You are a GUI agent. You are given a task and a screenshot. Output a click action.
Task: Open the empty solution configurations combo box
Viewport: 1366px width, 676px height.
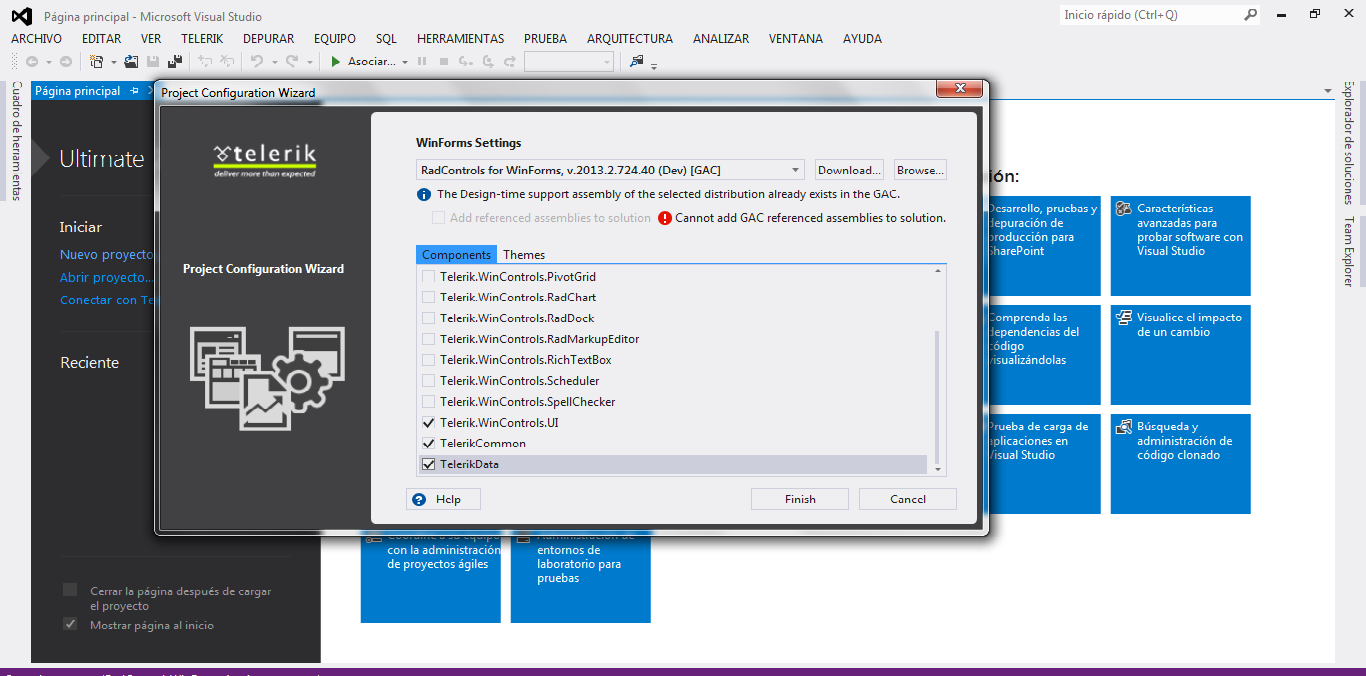[x=569, y=62]
